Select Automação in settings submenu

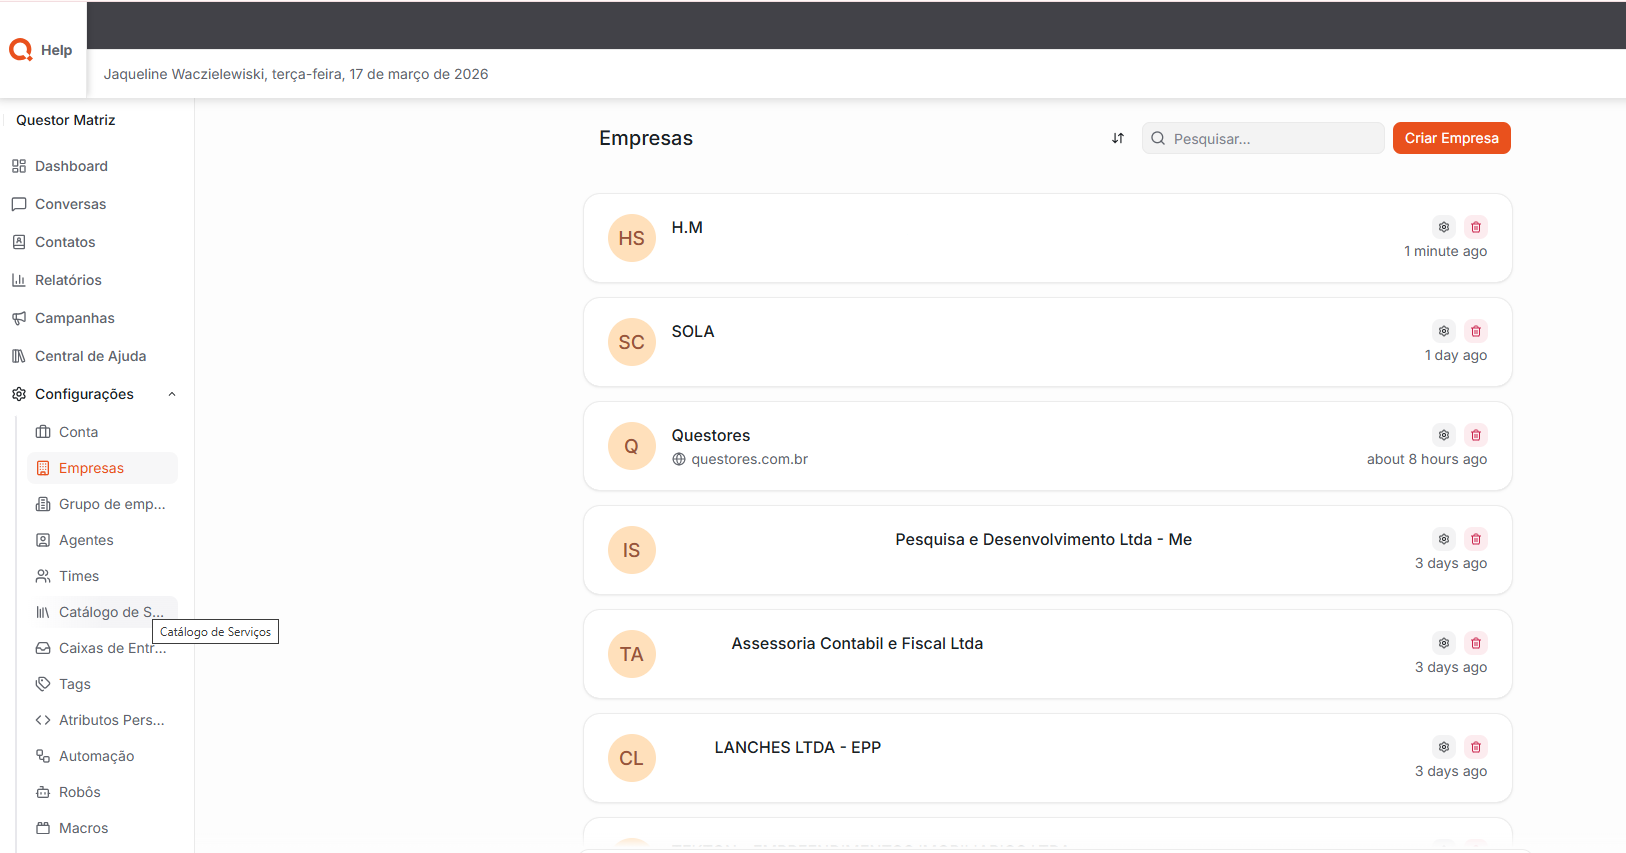pos(96,756)
